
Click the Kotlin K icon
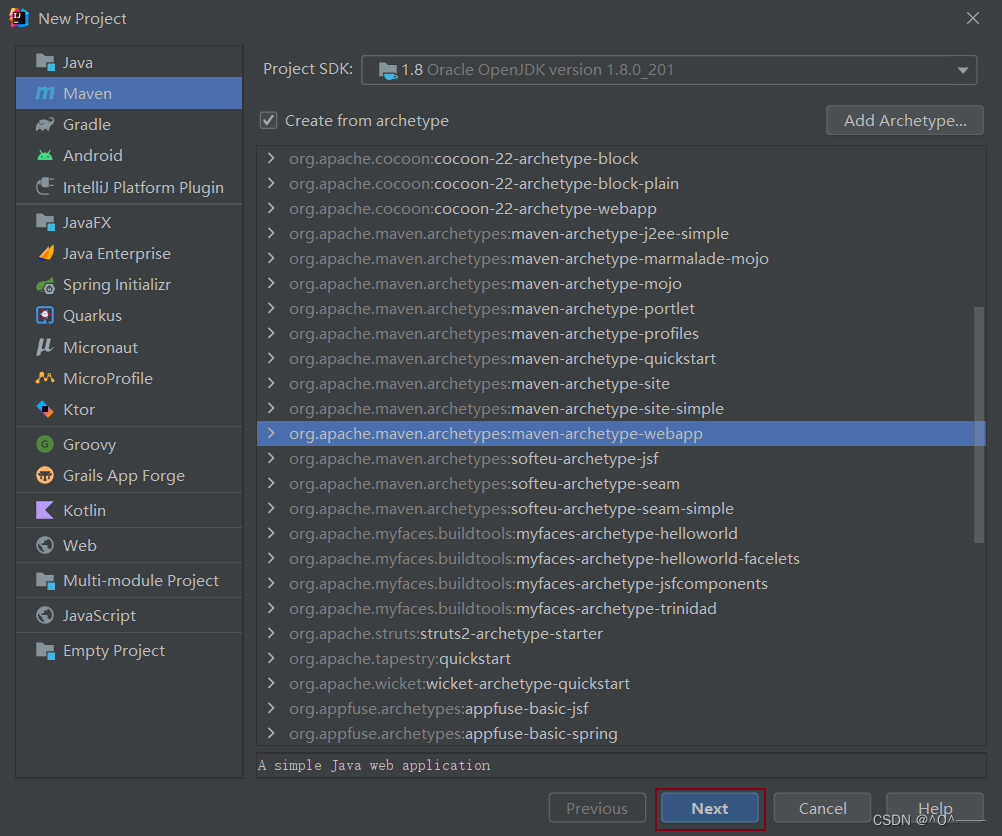pyautogui.click(x=45, y=510)
